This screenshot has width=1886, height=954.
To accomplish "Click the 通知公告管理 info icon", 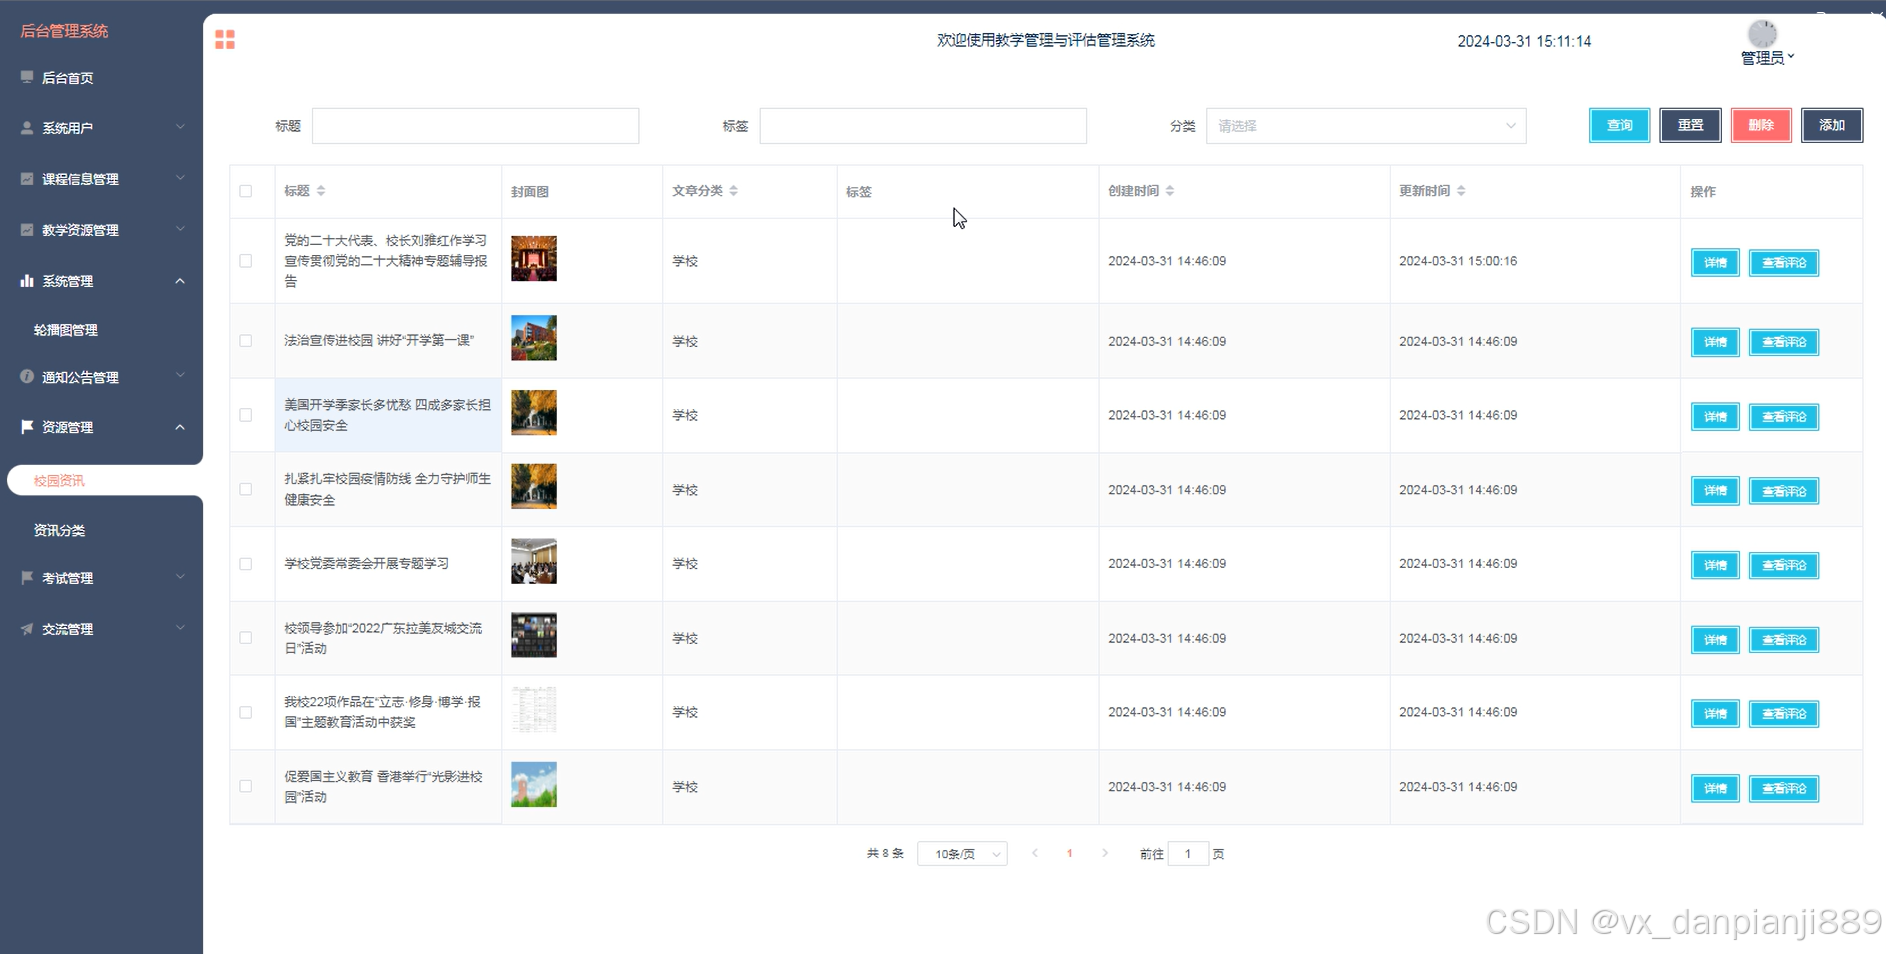I will click(x=27, y=377).
